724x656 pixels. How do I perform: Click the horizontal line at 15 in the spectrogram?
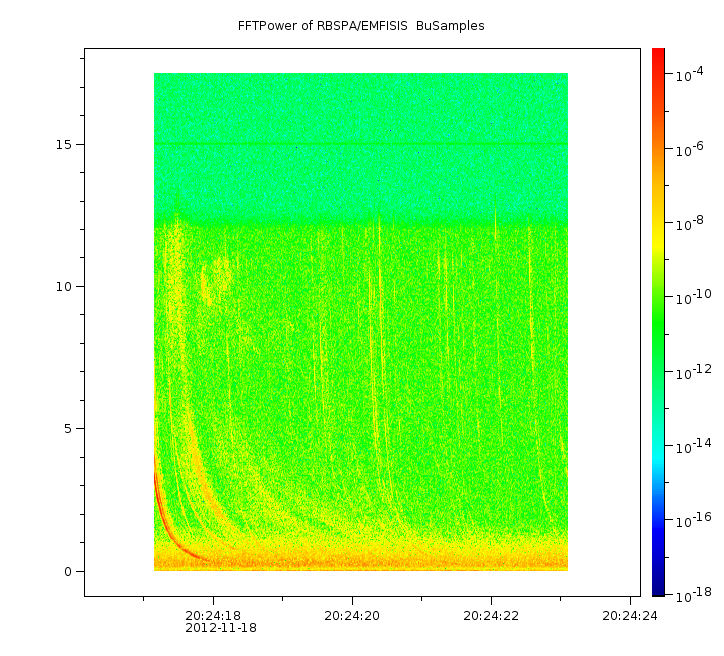(x=361, y=144)
